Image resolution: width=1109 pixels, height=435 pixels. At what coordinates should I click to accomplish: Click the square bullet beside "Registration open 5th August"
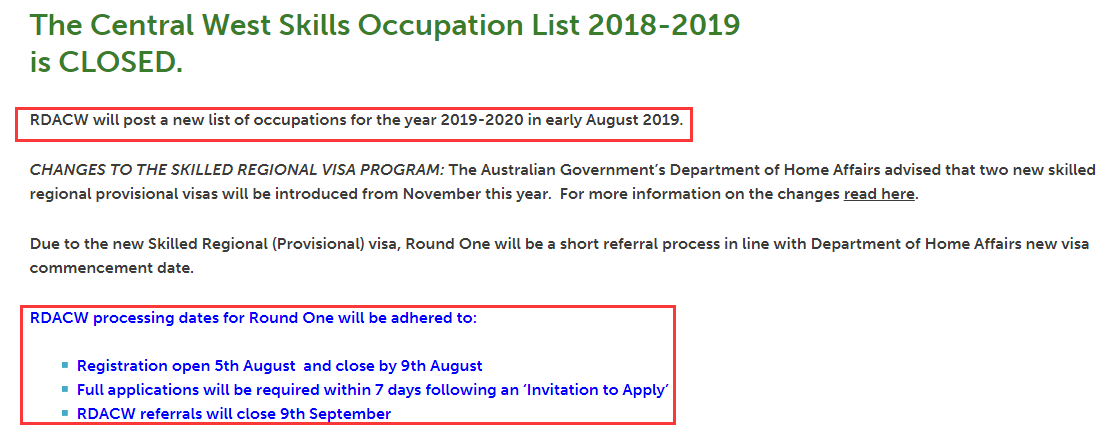[x=65, y=365]
